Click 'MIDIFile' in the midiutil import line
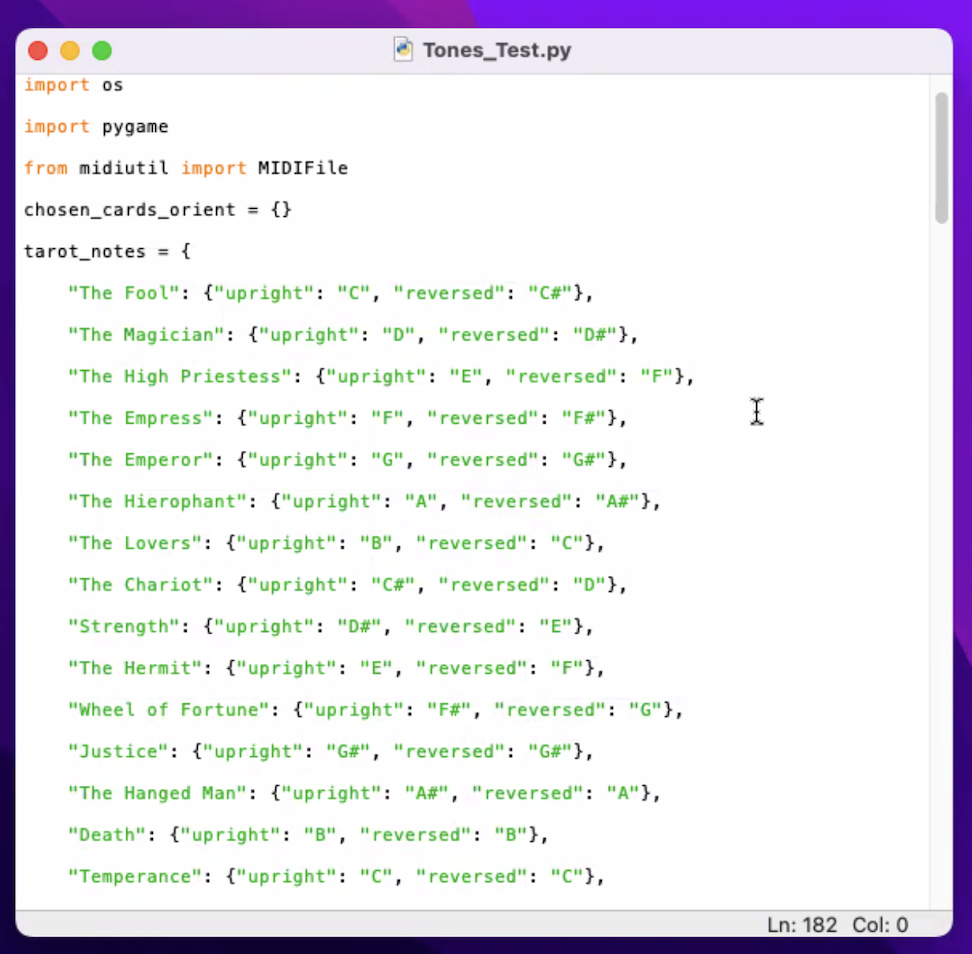 coord(303,168)
